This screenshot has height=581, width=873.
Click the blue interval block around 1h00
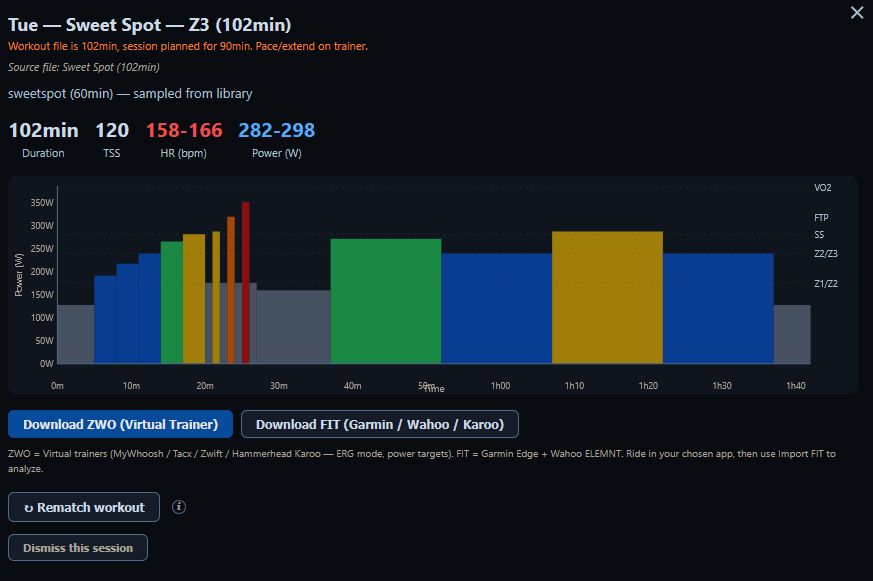(x=497, y=308)
